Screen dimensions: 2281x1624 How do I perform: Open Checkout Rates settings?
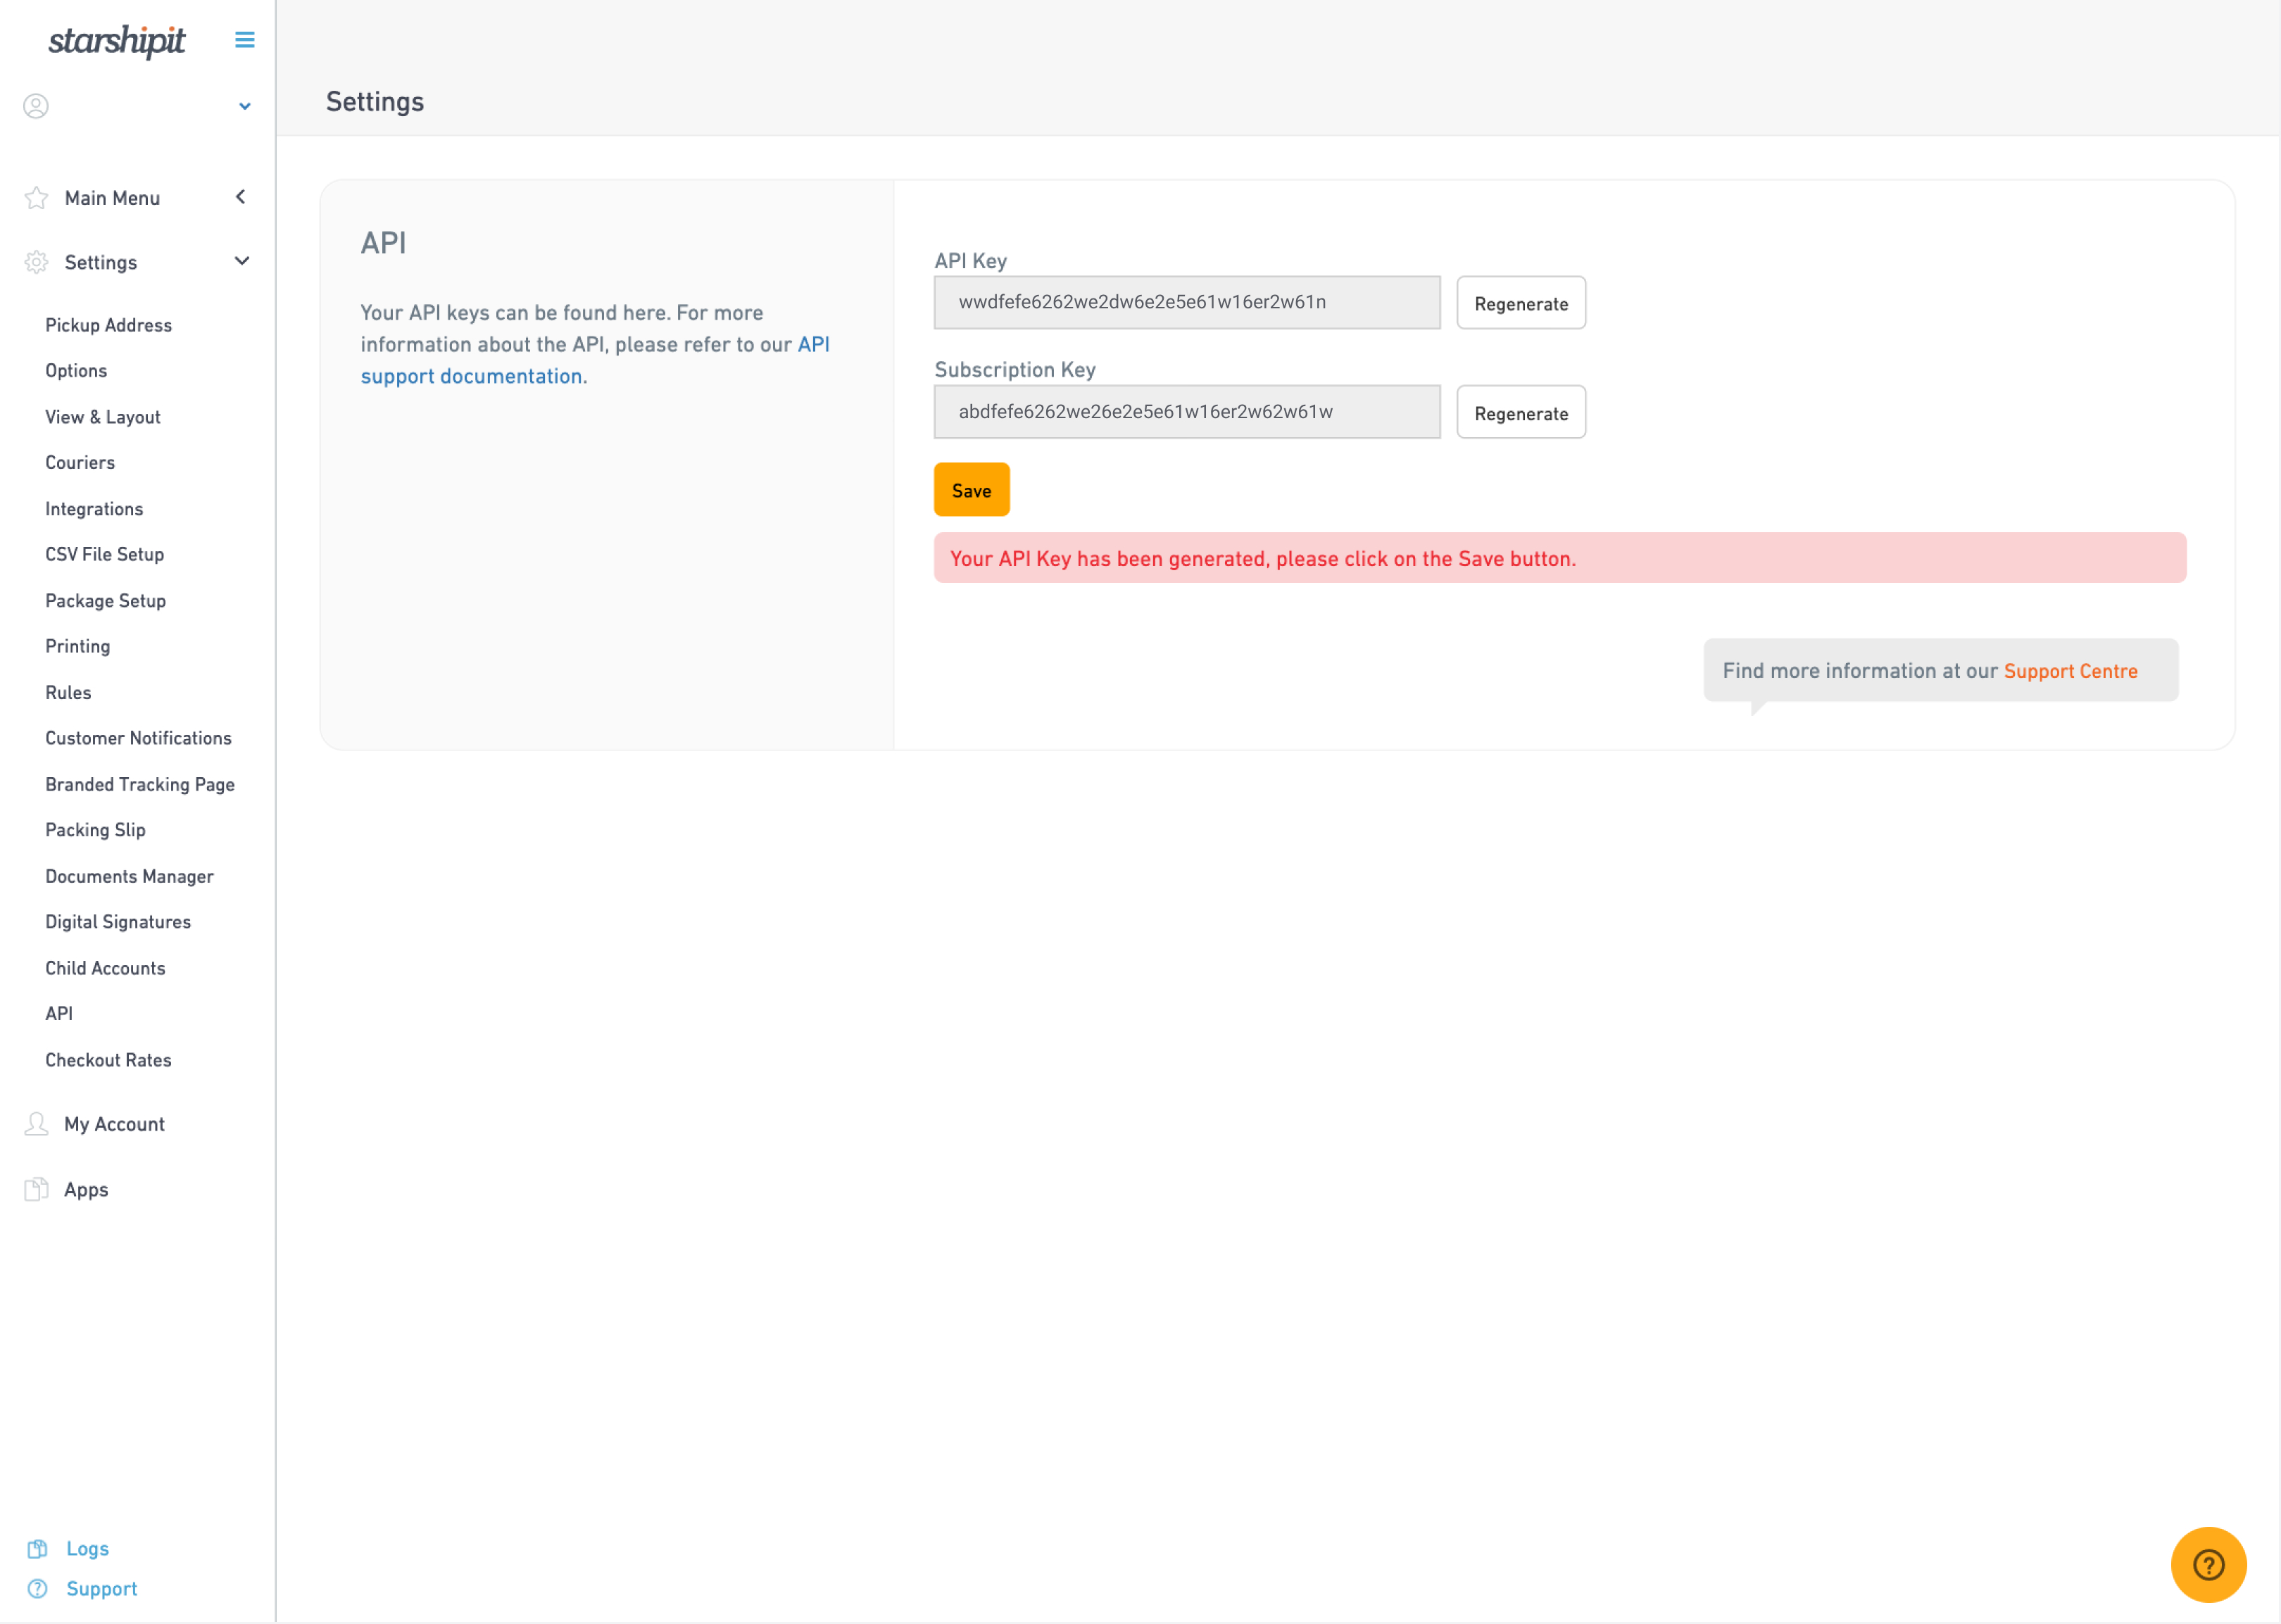108,1060
